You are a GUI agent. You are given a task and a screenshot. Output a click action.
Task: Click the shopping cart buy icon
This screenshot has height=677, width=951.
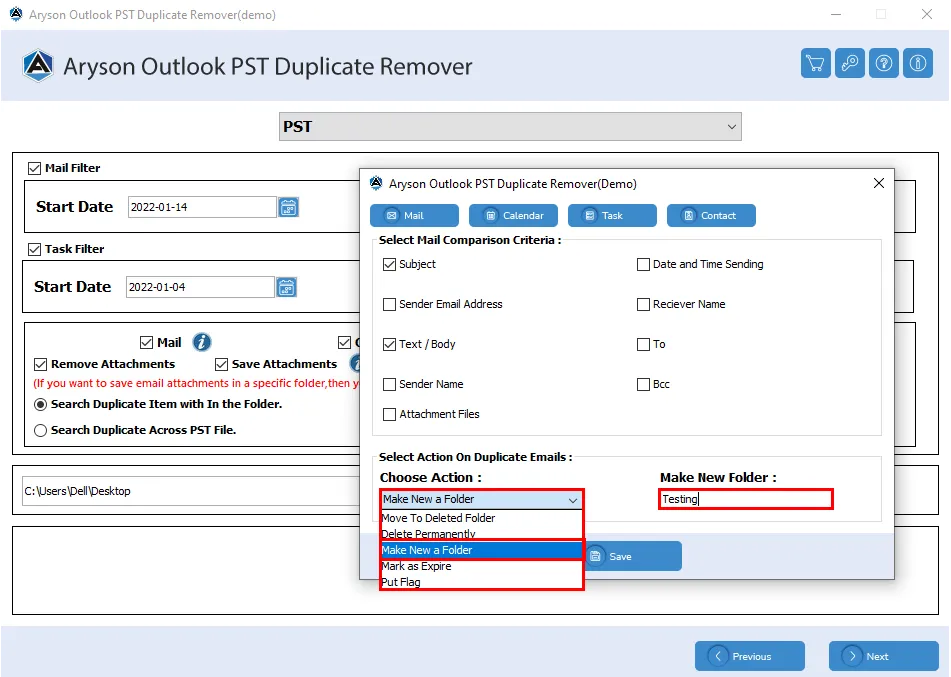click(815, 63)
